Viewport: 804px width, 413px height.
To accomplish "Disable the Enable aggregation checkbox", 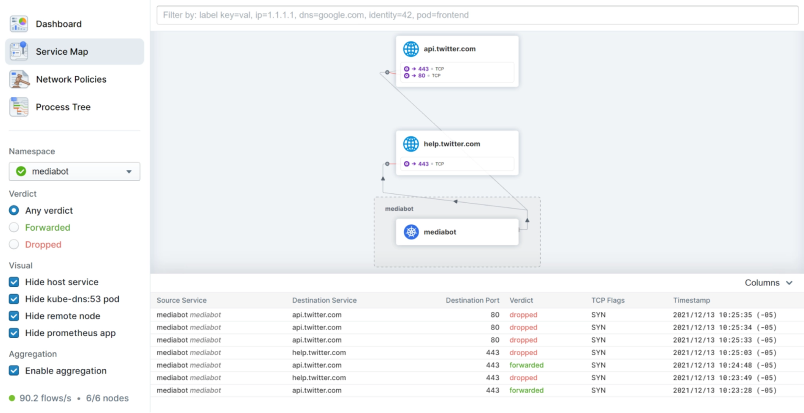I will 14,370.
